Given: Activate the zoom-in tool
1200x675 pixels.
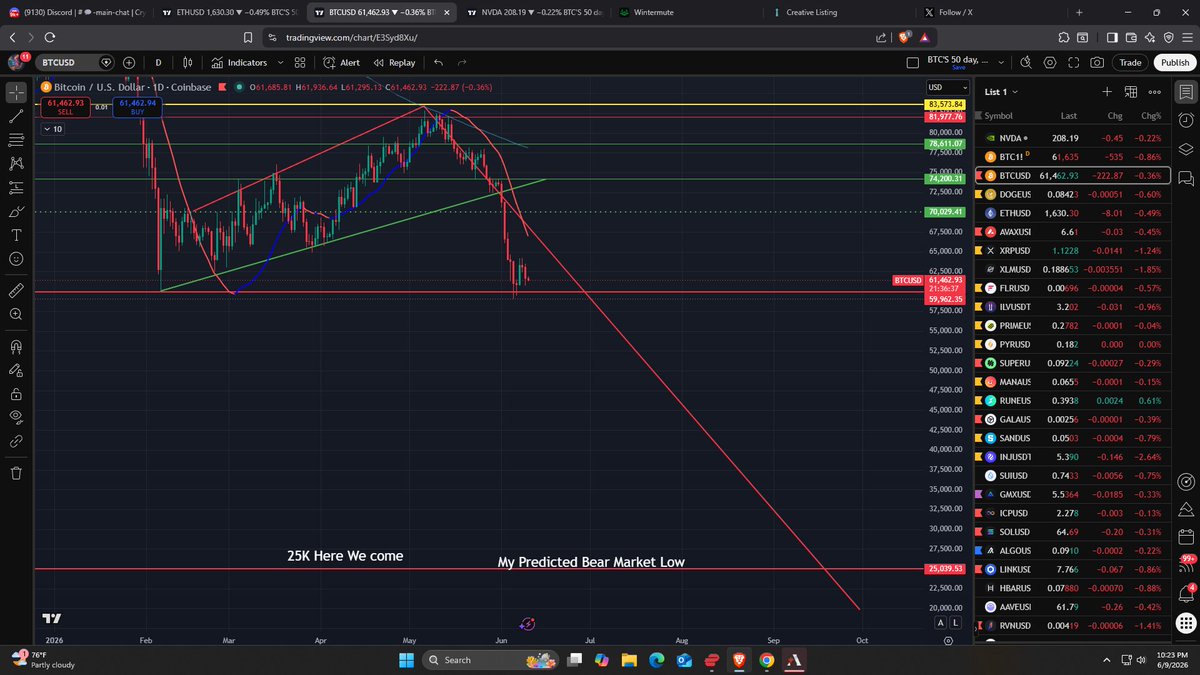Looking at the screenshot, I should click(x=16, y=314).
